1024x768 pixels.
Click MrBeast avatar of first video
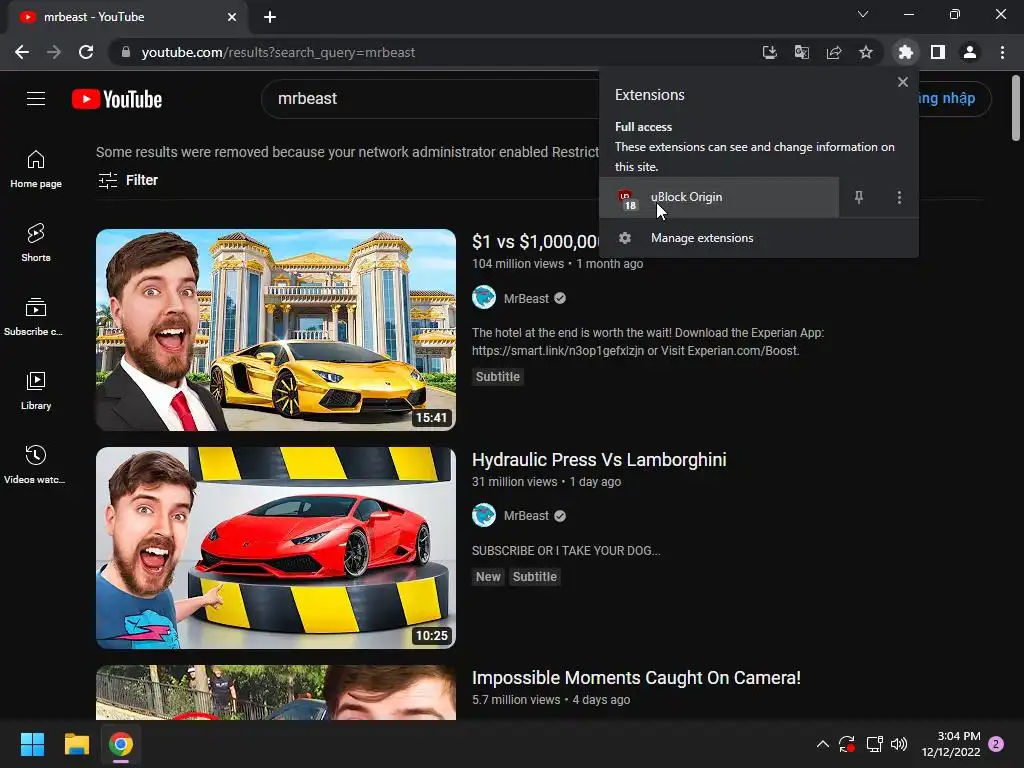484,298
